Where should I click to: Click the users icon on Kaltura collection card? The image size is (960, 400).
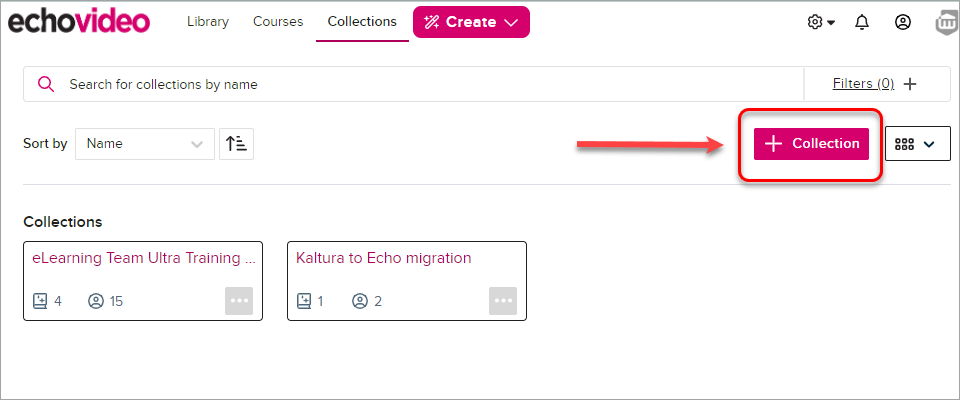[x=359, y=301]
